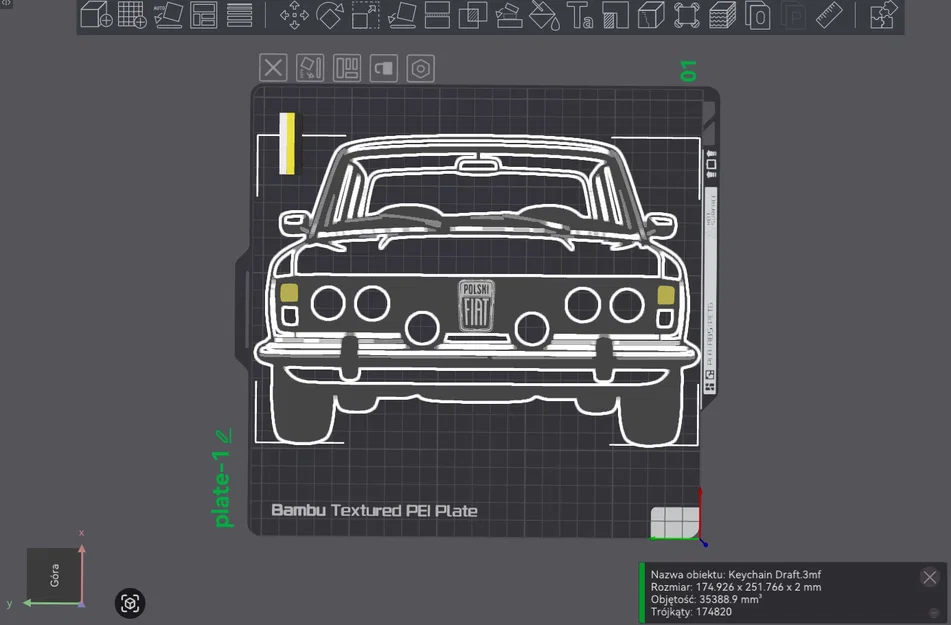Select the Lay on face tool
This screenshot has width=951, height=625.
pos(402,16)
